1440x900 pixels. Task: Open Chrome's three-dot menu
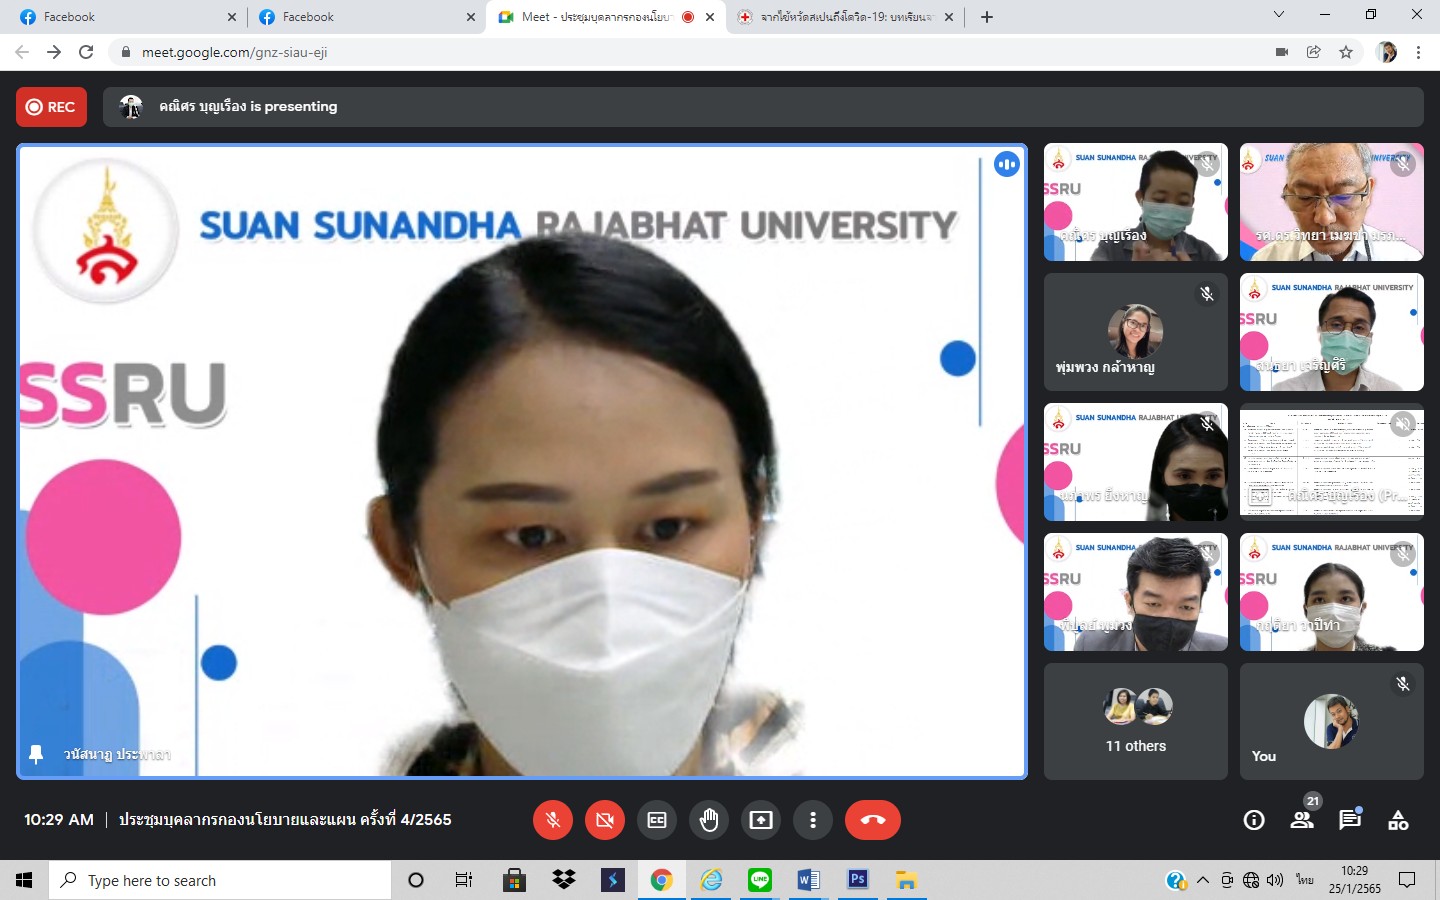point(1418,52)
